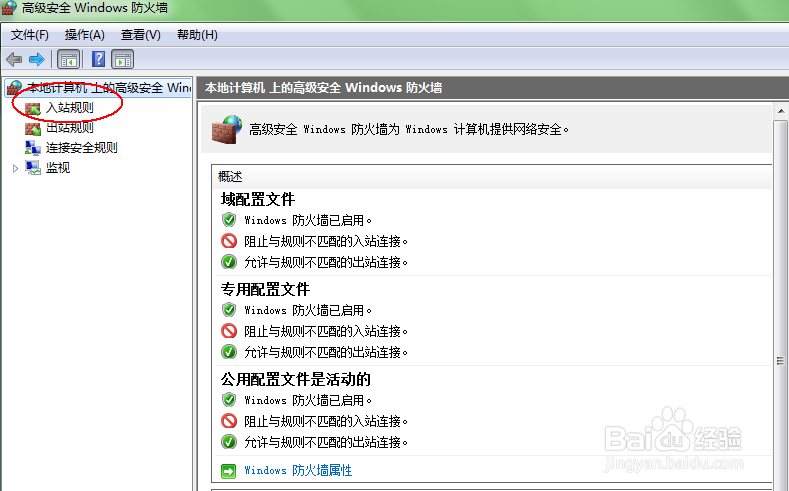789x491 pixels.
Task: Click green check icon under 专用配置文件
Action: coord(229,352)
